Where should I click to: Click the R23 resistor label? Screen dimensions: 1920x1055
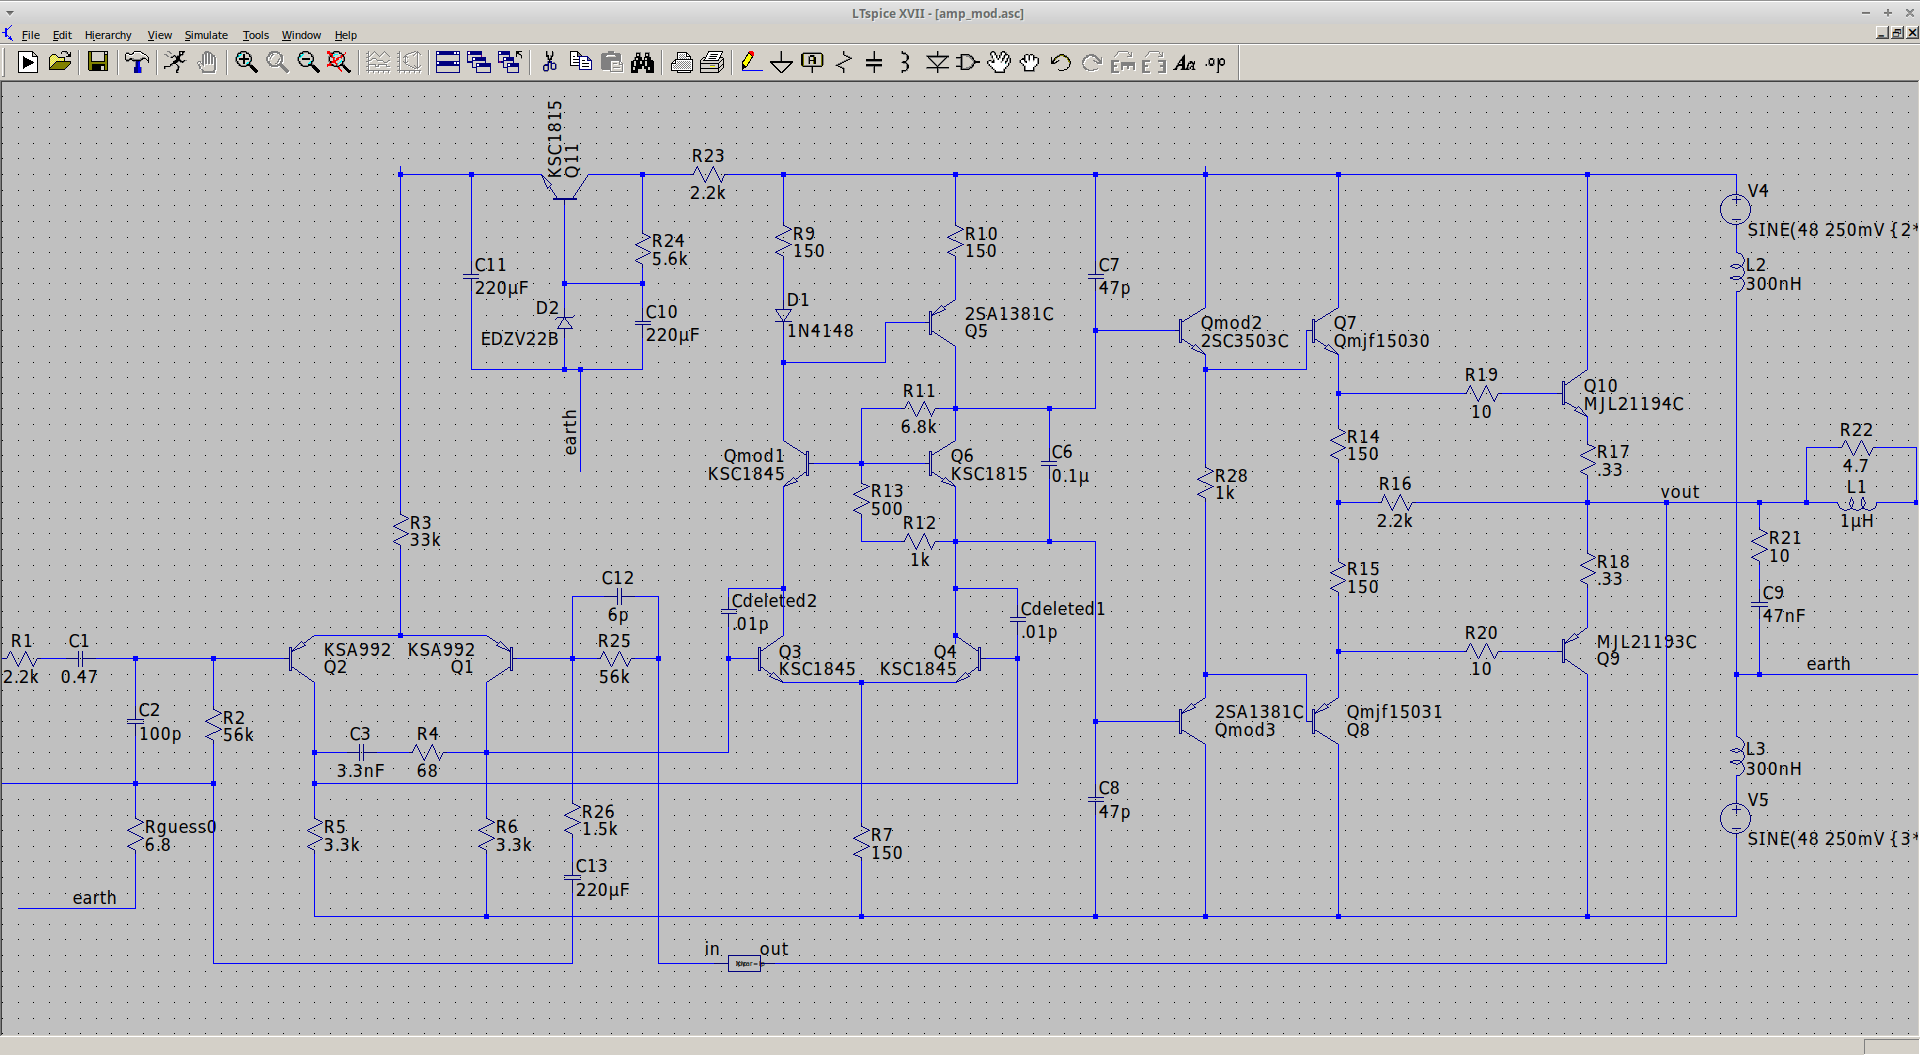(x=708, y=156)
